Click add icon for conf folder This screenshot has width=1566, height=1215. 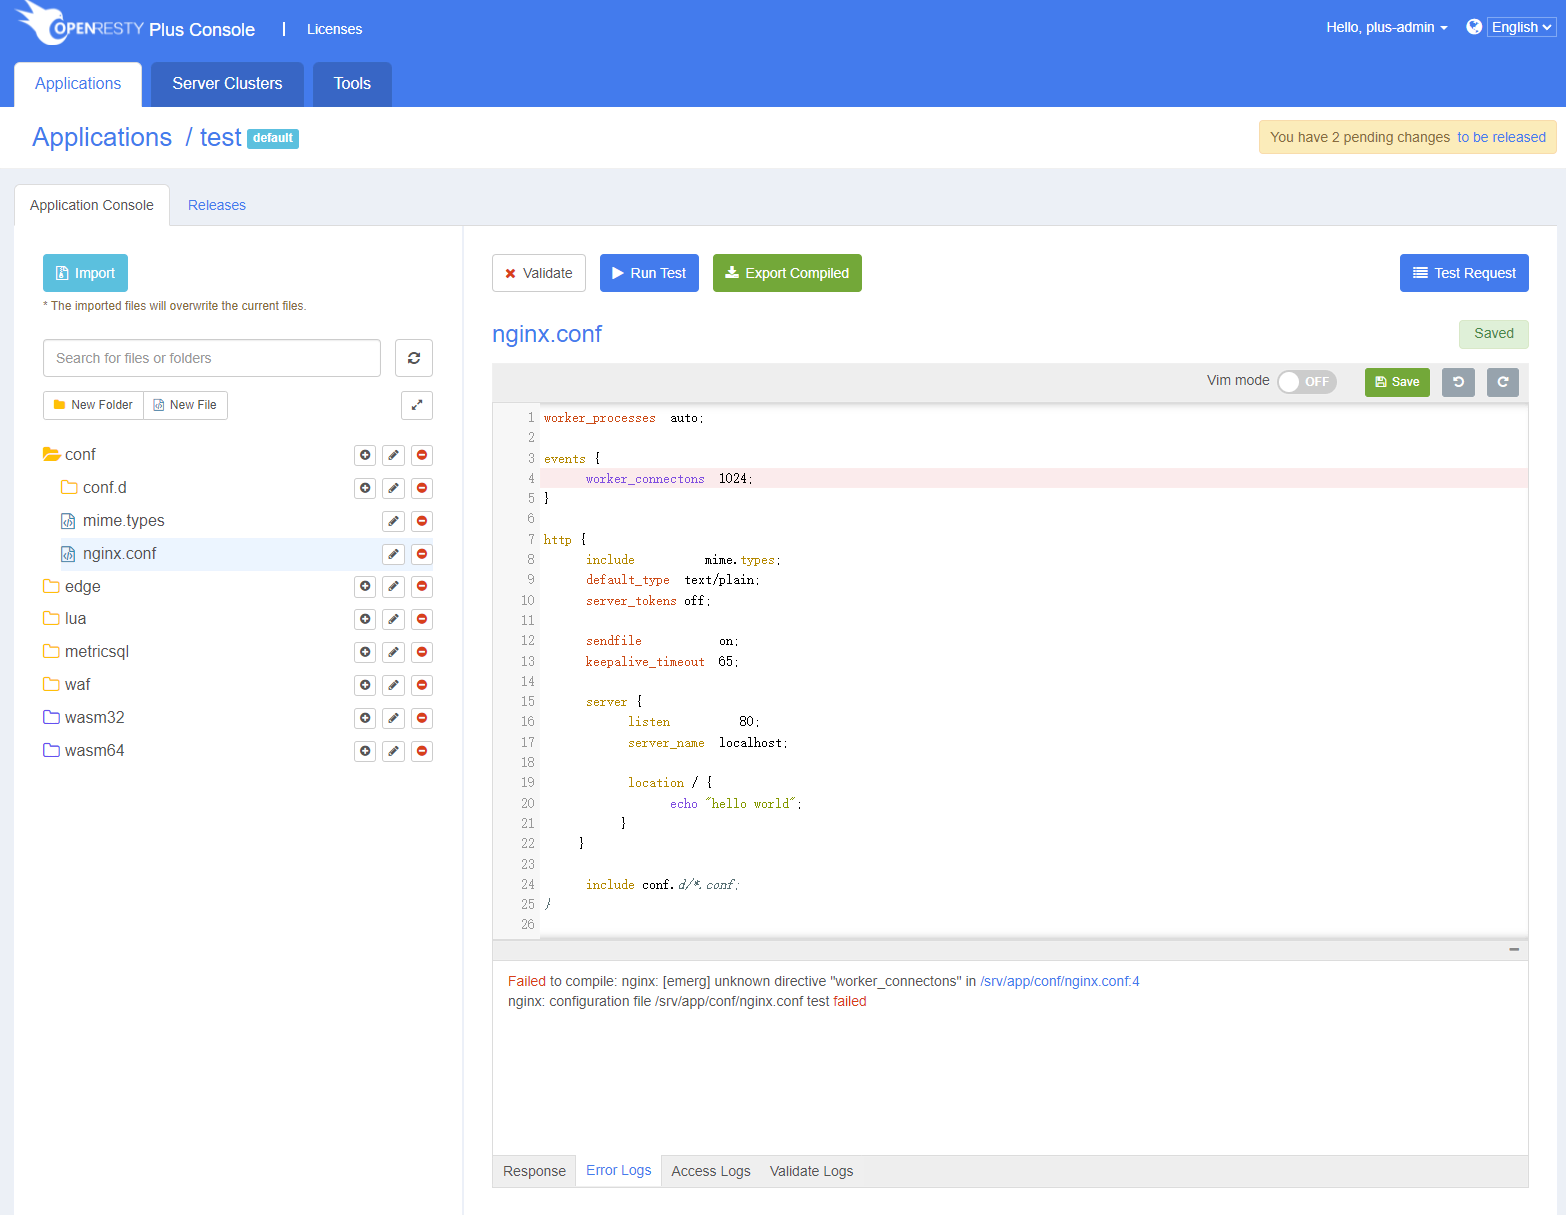tap(365, 455)
